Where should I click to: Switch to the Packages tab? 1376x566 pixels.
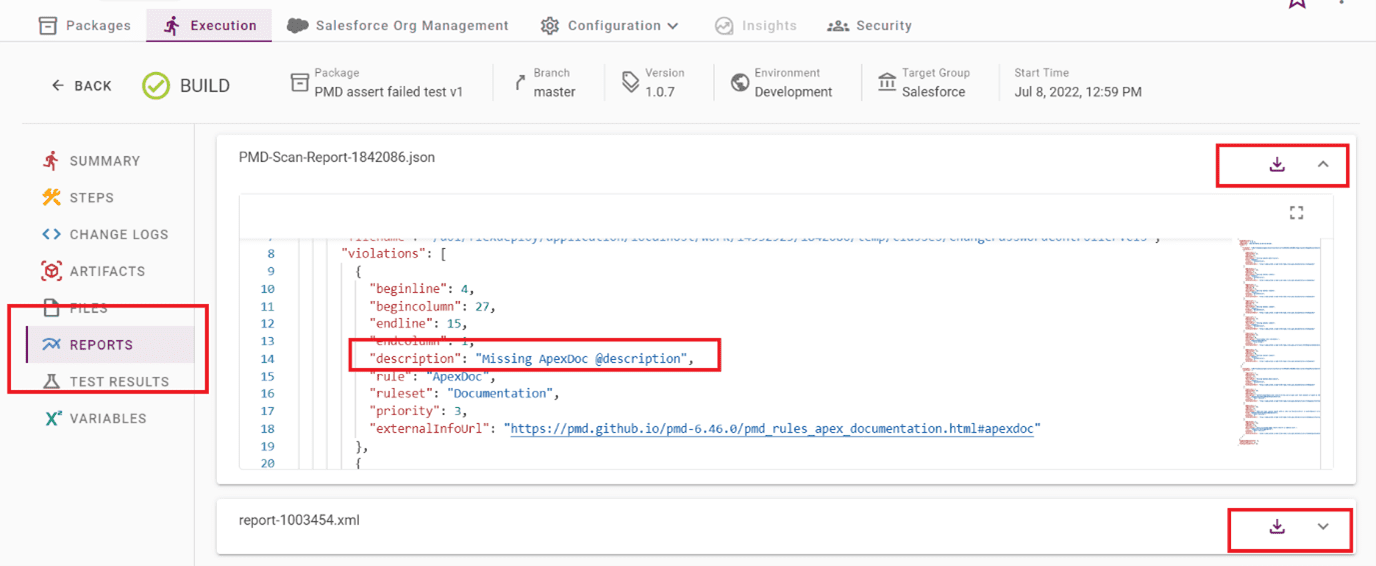(x=85, y=25)
